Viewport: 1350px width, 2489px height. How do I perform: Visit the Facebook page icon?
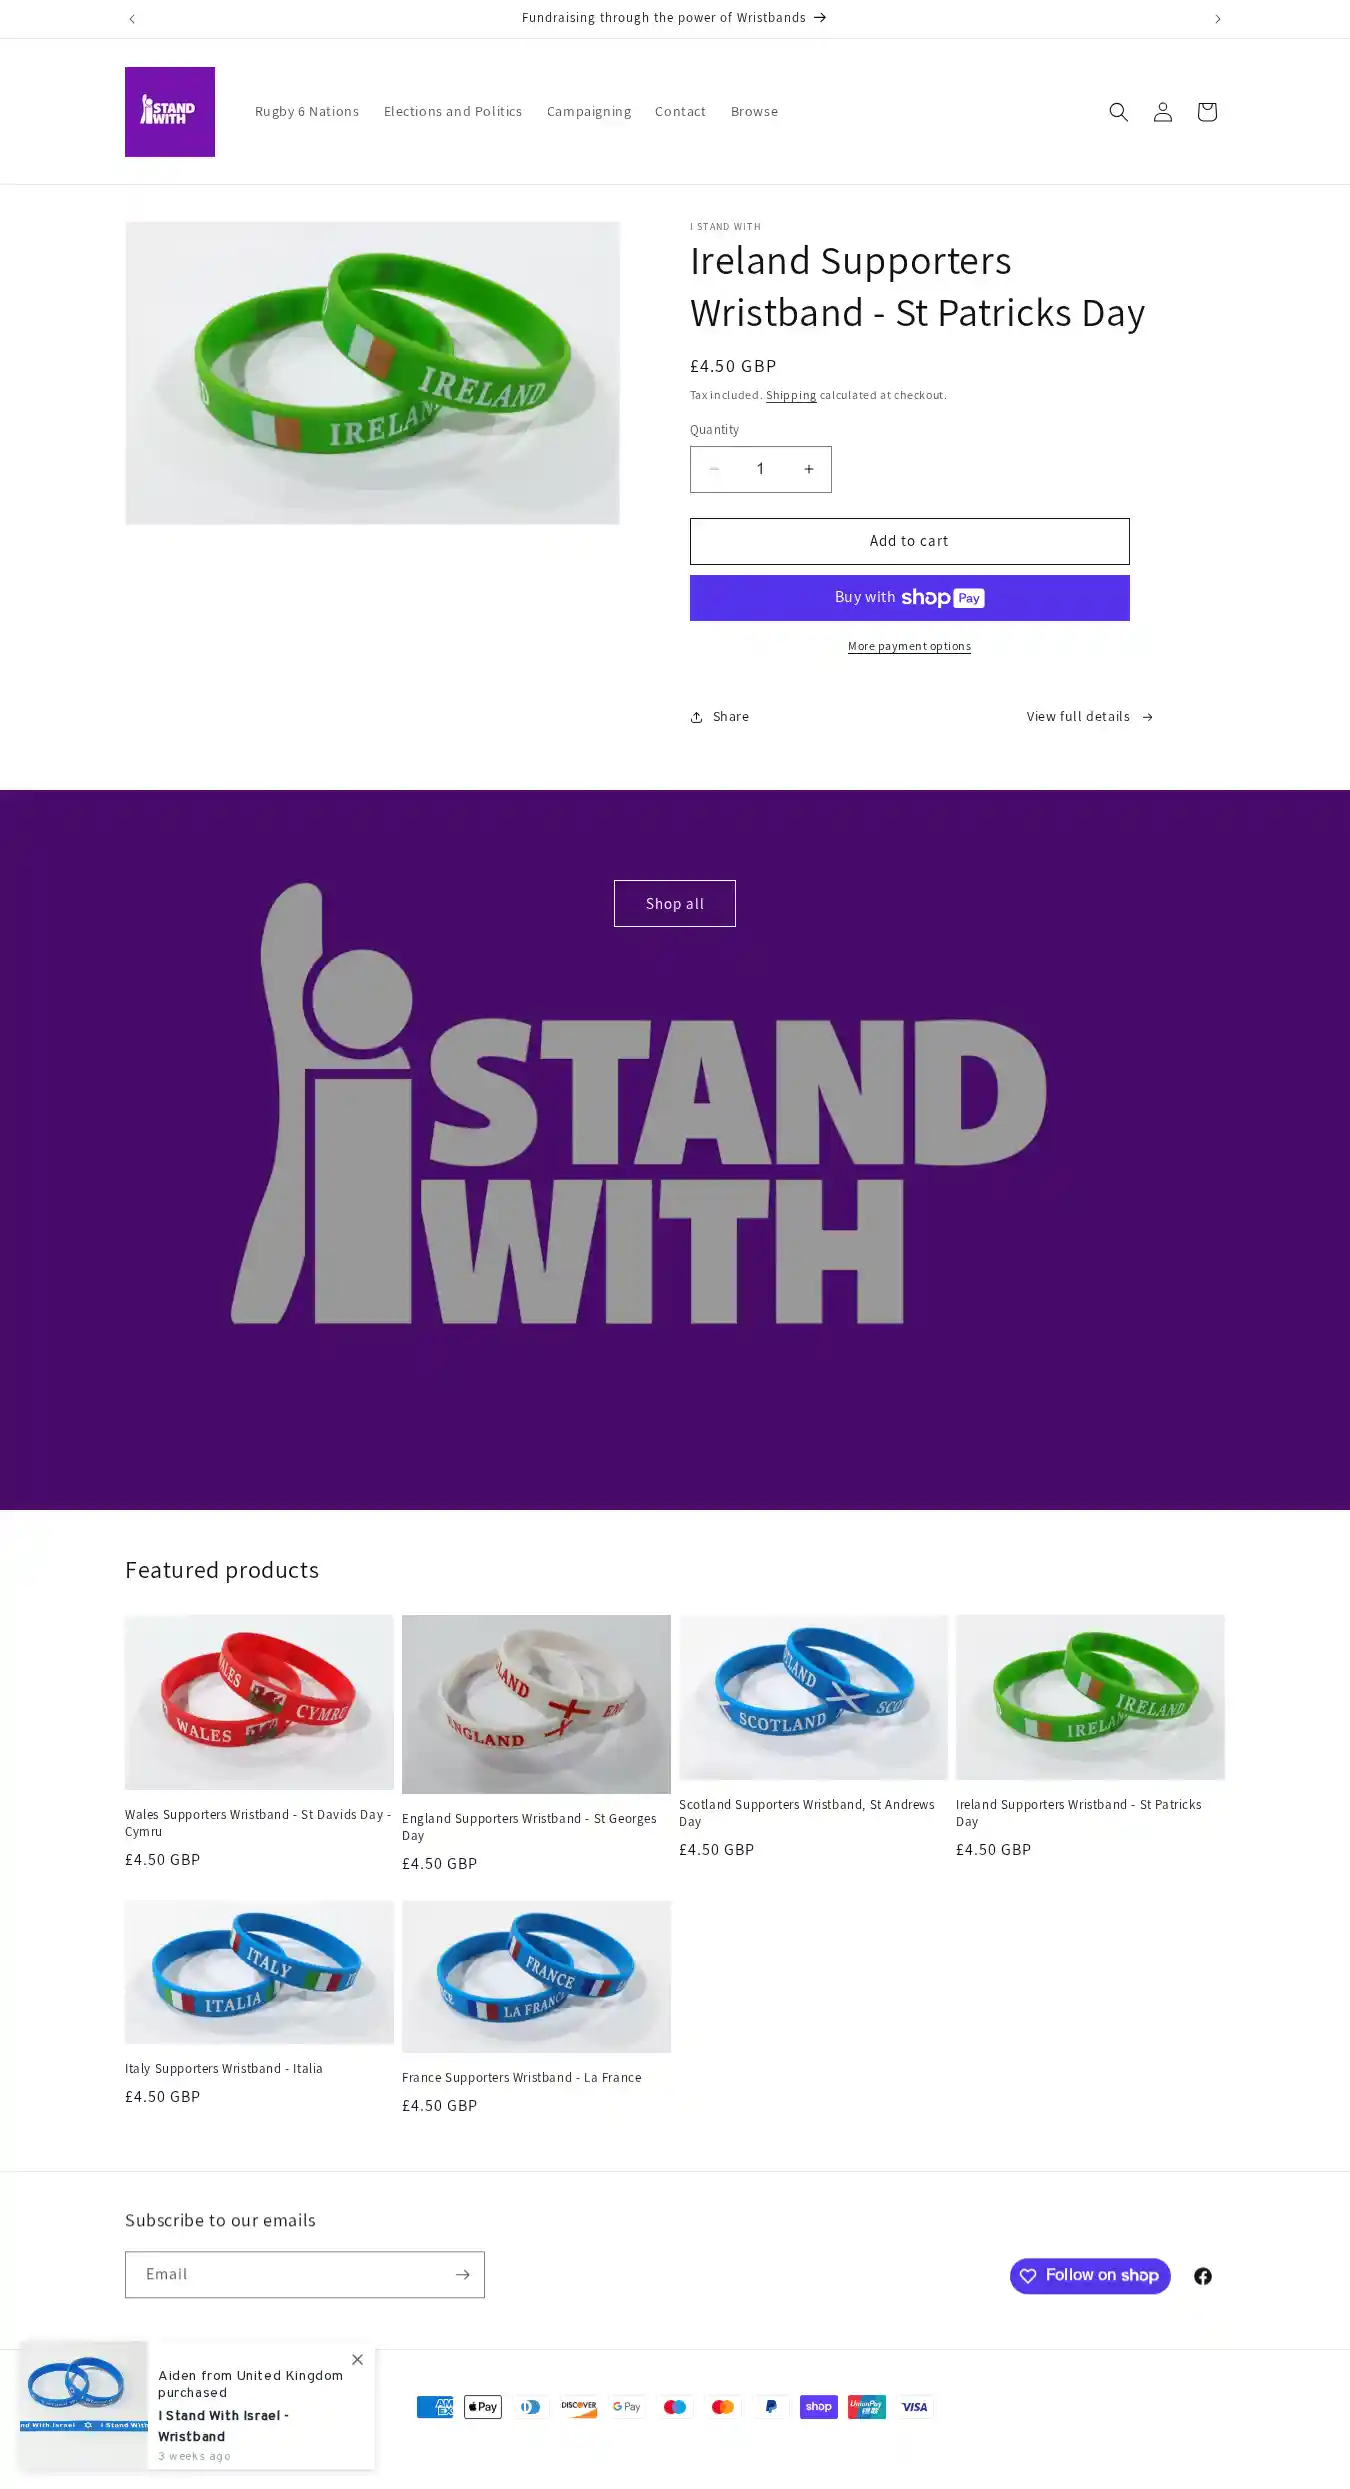pyautogui.click(x=1202, y=2275)
